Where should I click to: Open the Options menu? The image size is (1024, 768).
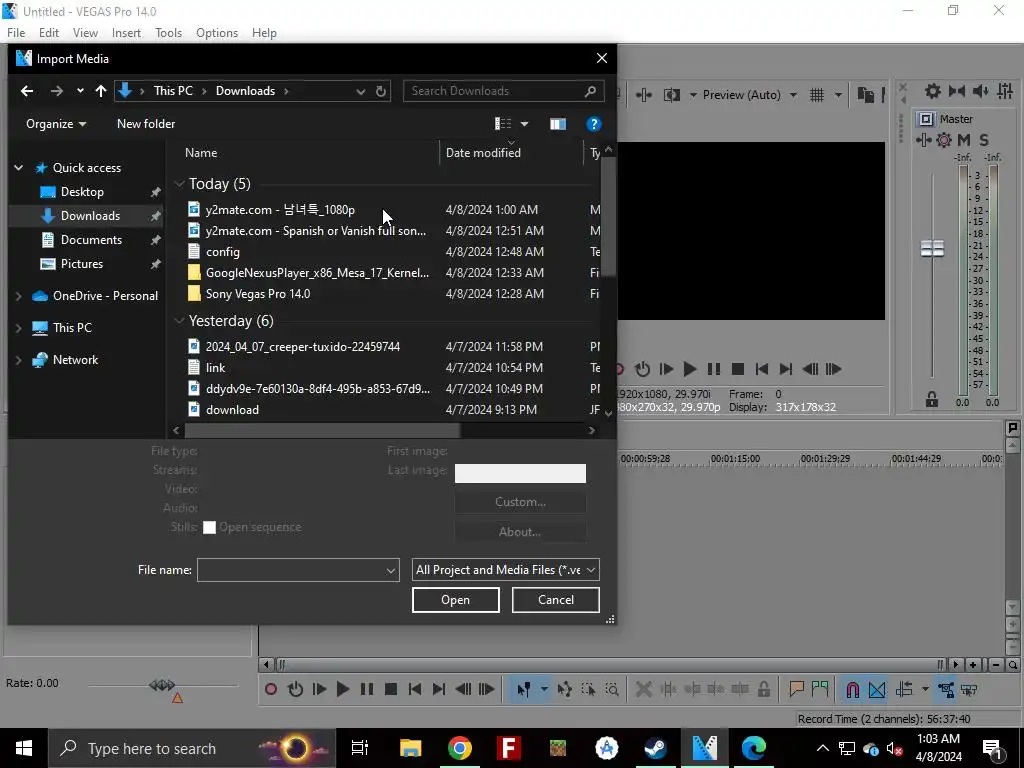pyautogui.click(x=217, y=33)
